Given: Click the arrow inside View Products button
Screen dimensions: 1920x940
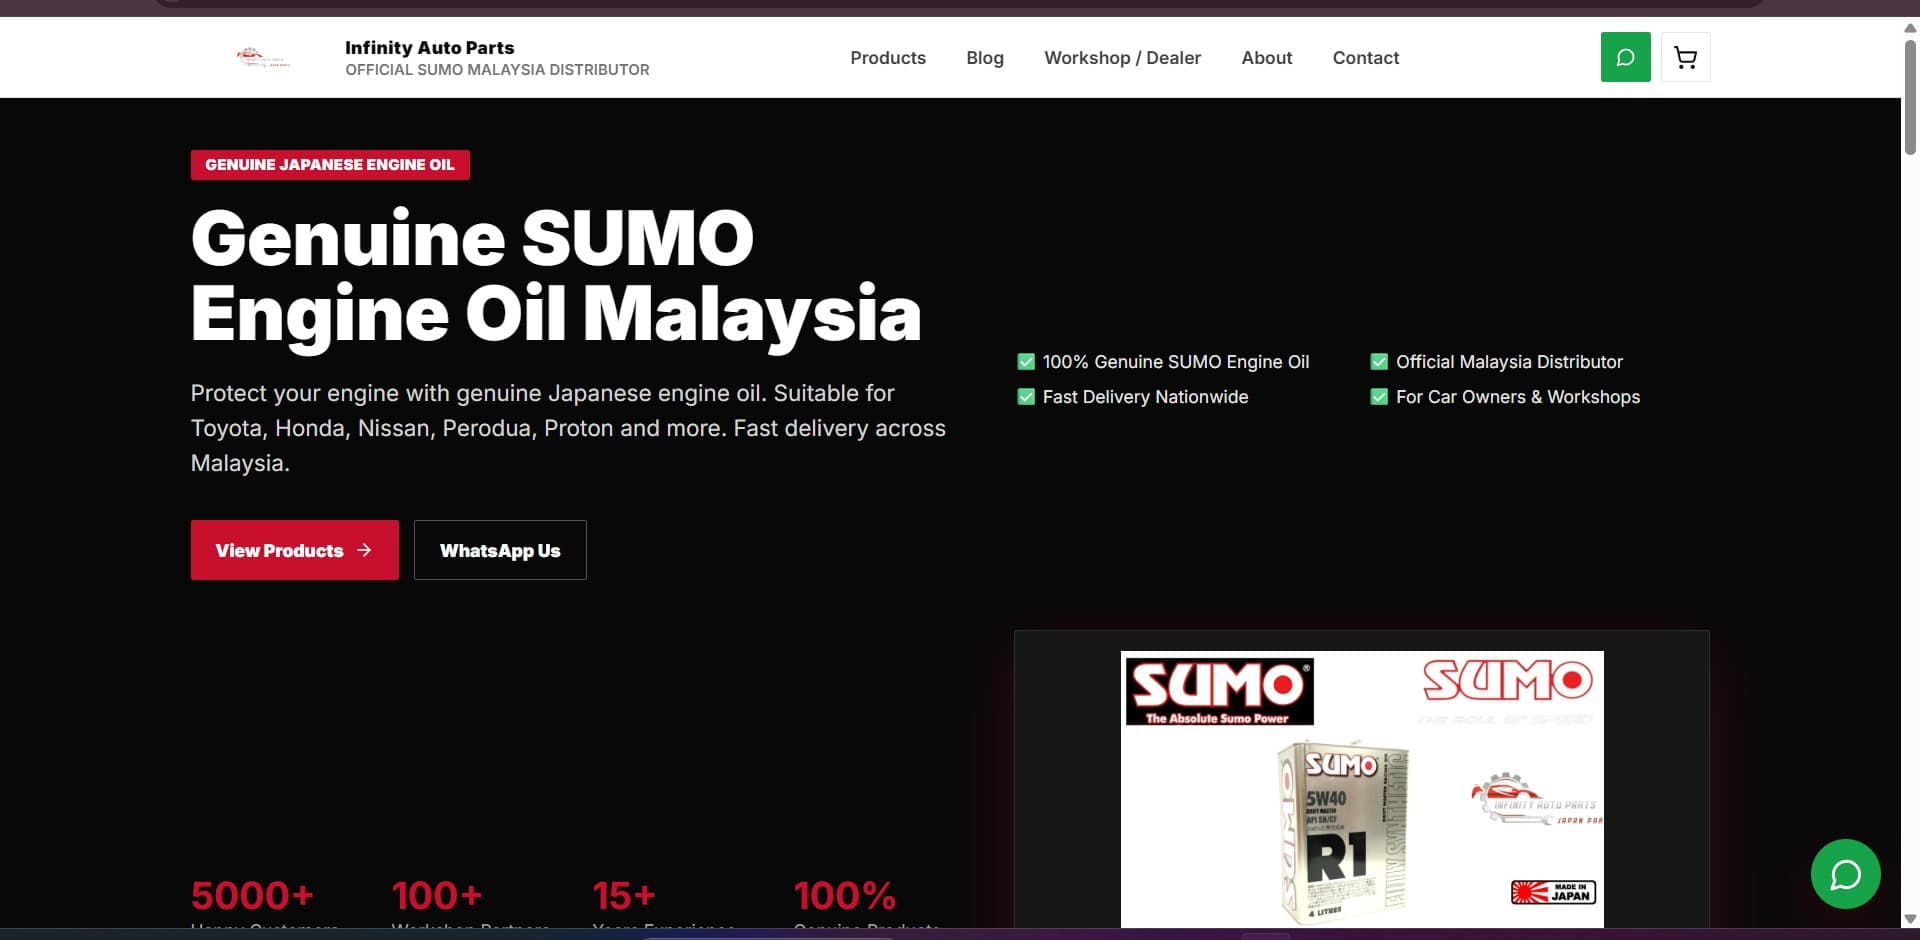Looking at the screenshot, I should [364, 550].
